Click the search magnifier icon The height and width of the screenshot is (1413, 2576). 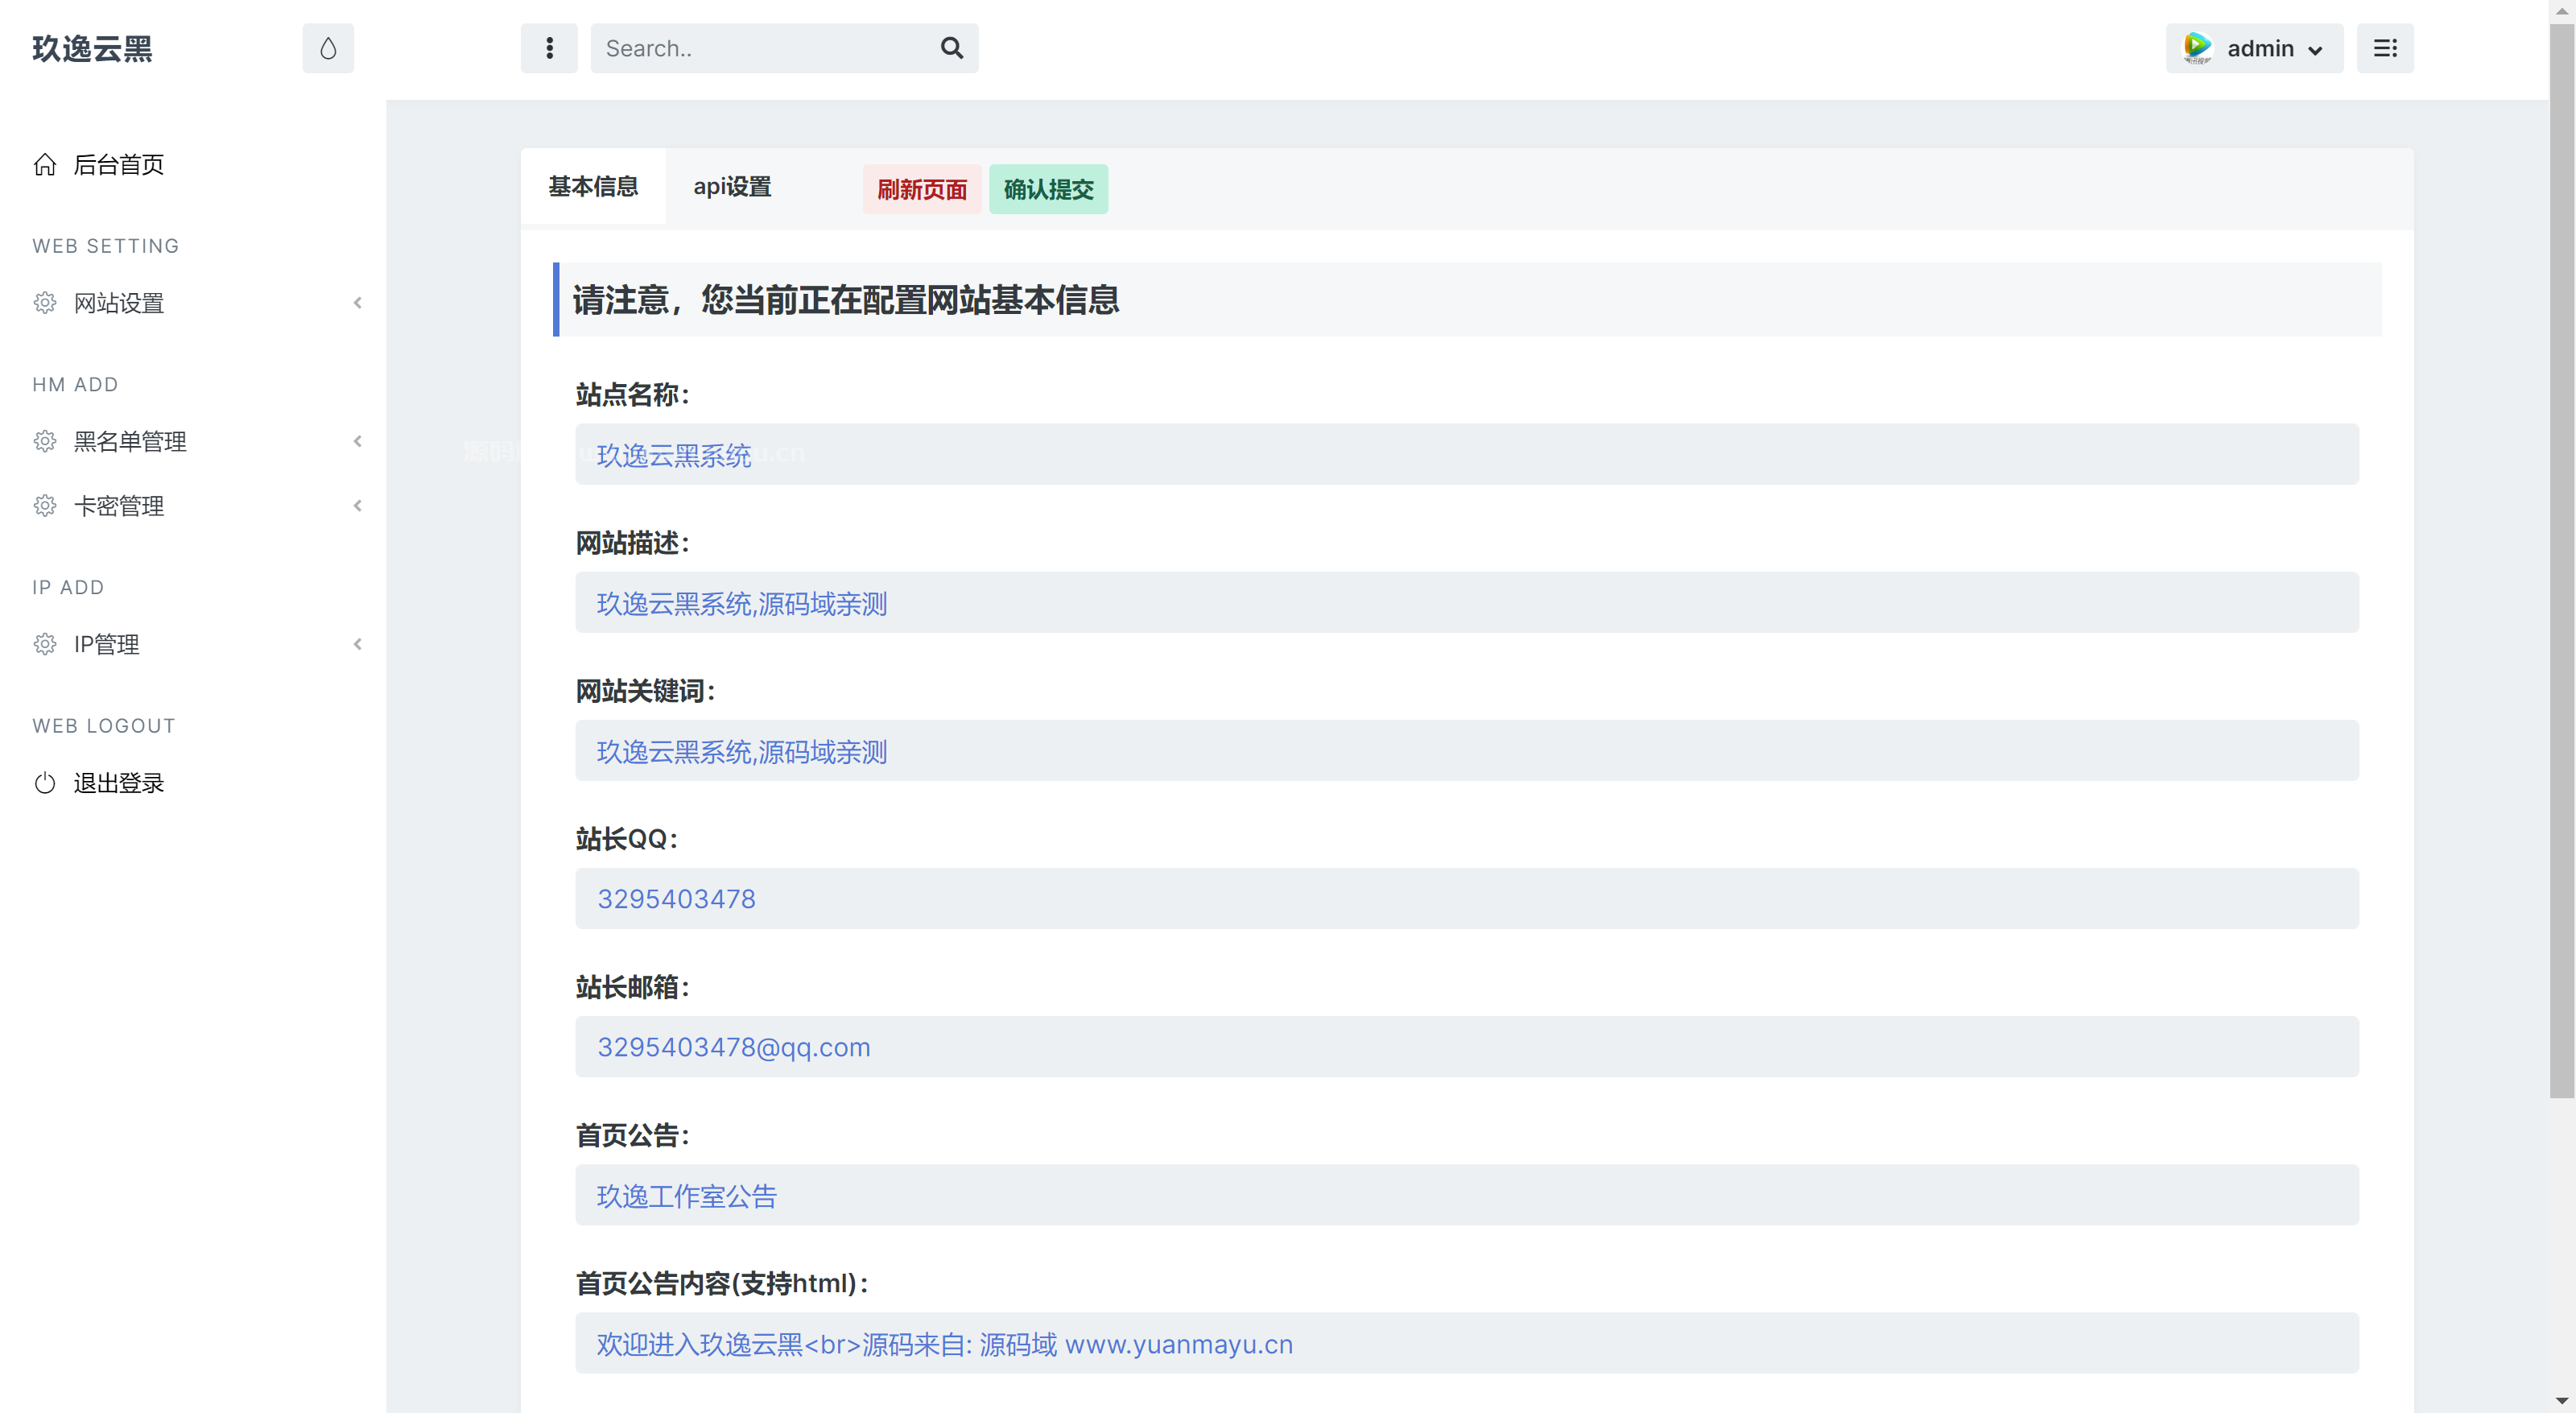pos(951,48)
